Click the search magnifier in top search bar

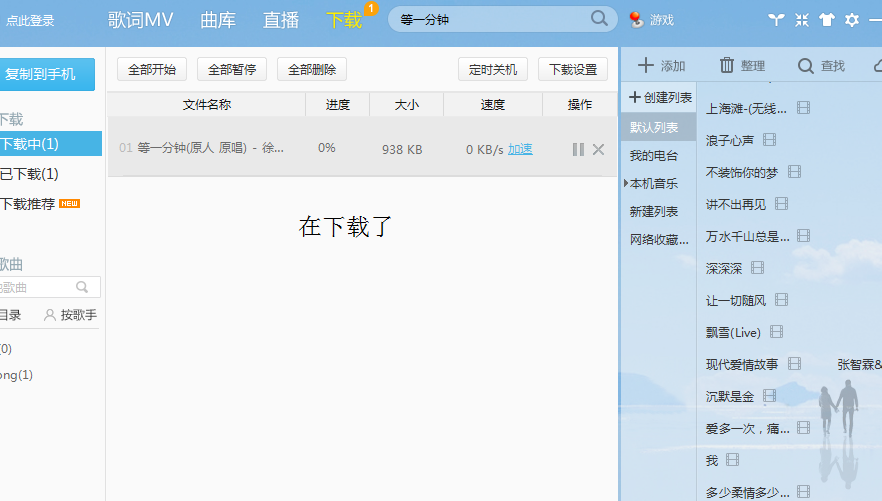(x=599, y=19)
